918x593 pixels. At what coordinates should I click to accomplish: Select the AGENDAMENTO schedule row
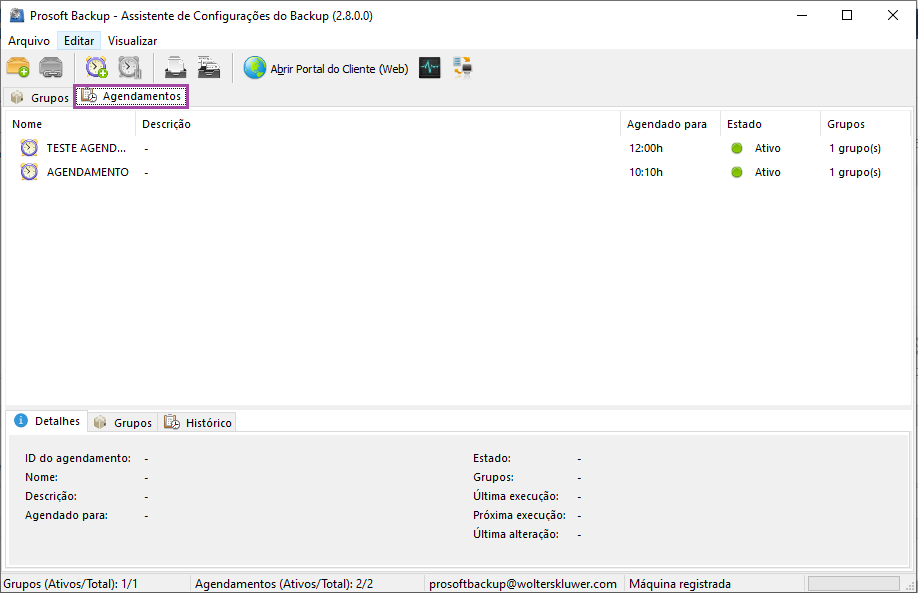[458, 172]
